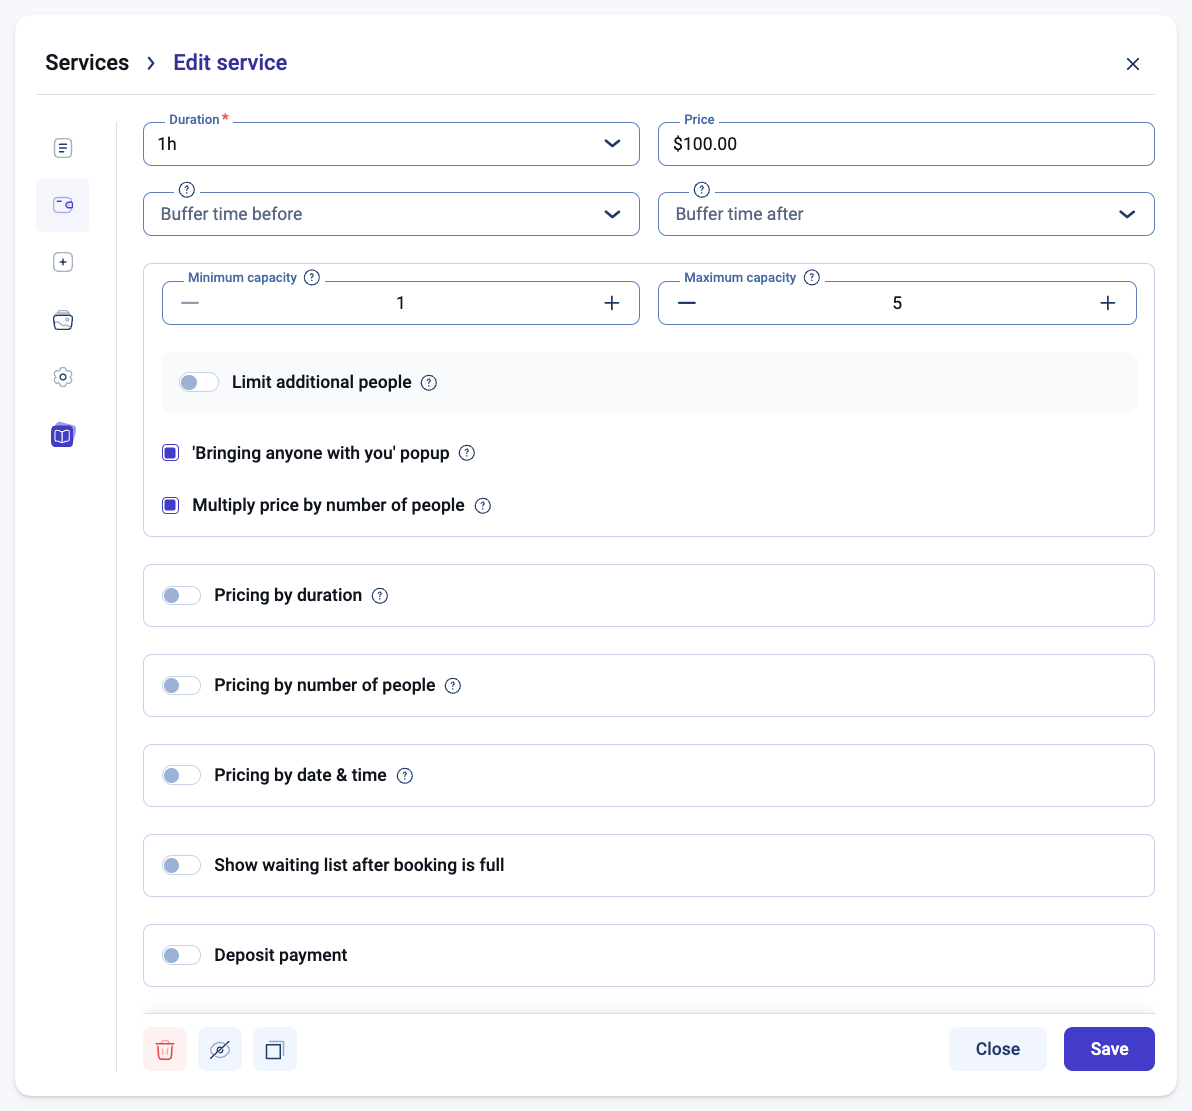Click help icon beside Maximum capacity

pyautogui.click(x=812, y=278)
